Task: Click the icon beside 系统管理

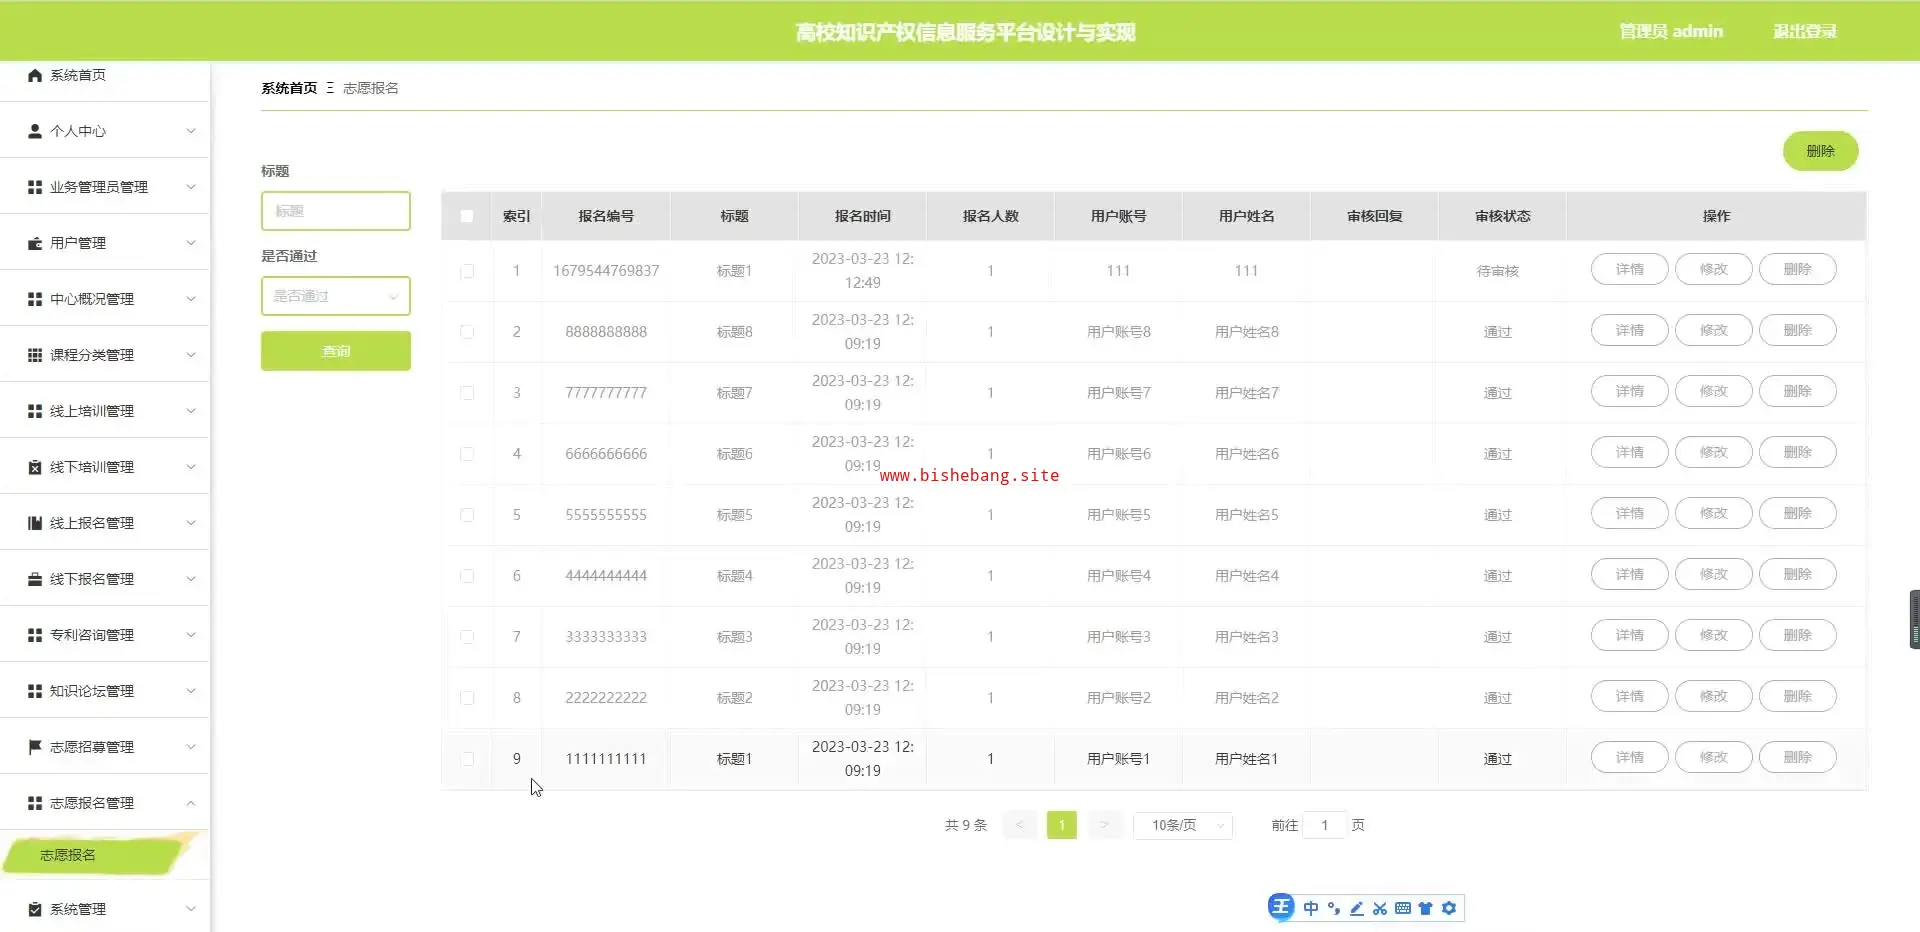Action: (35, 909)
